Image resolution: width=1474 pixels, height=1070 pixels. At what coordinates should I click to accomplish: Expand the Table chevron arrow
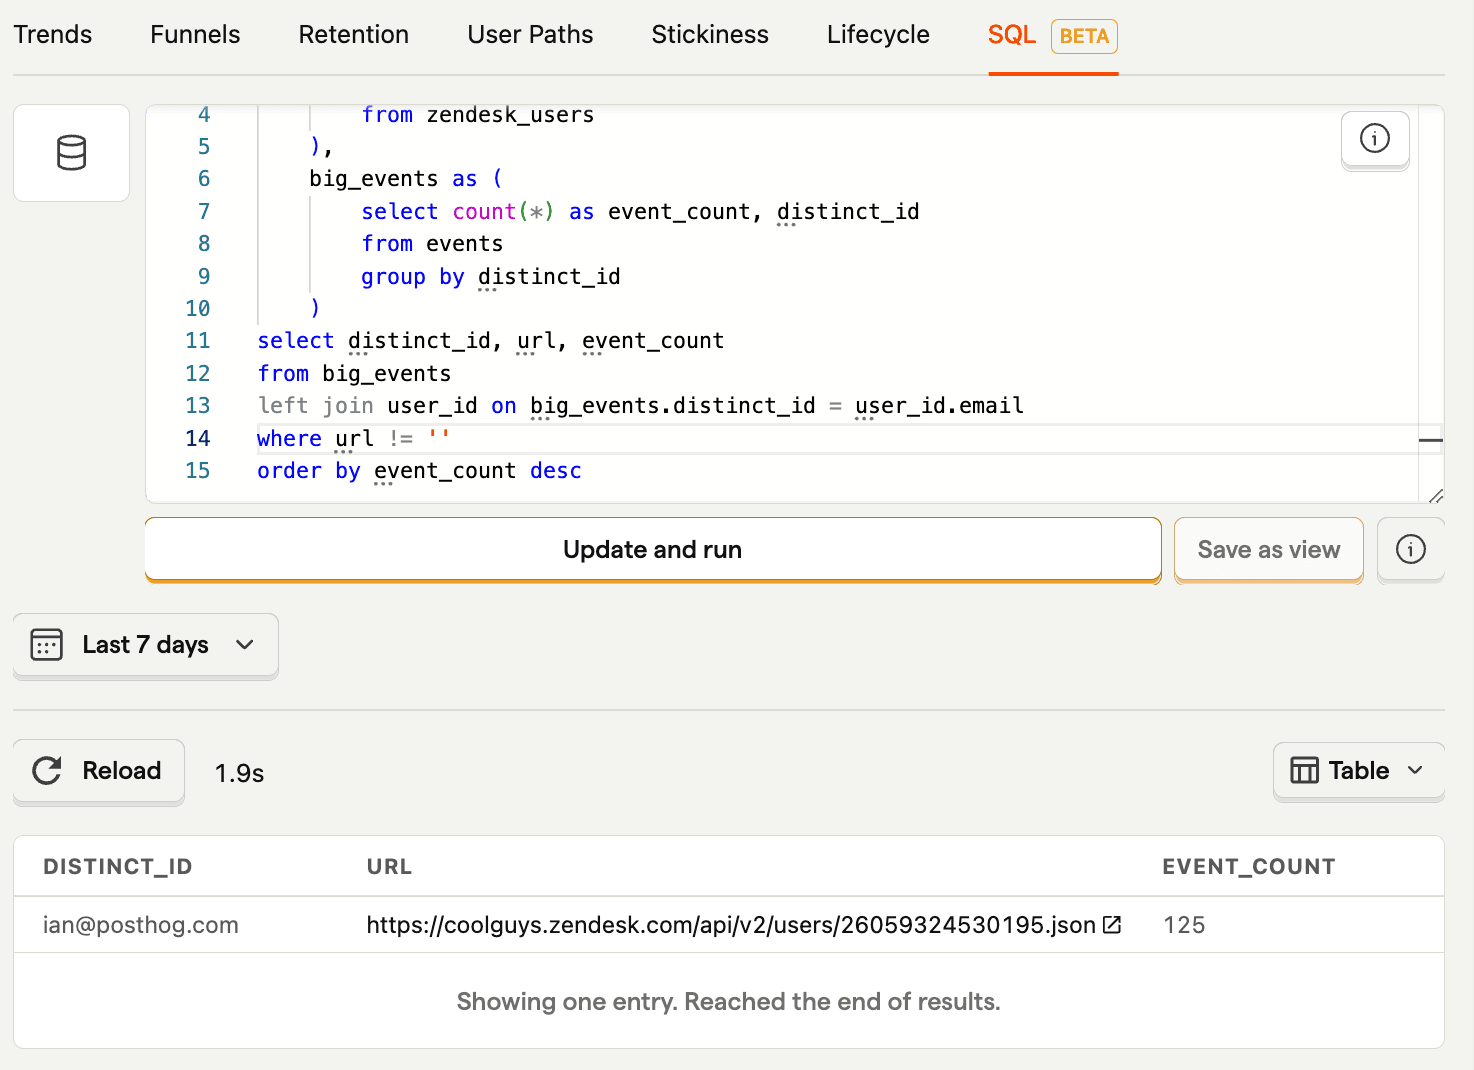1415,770
